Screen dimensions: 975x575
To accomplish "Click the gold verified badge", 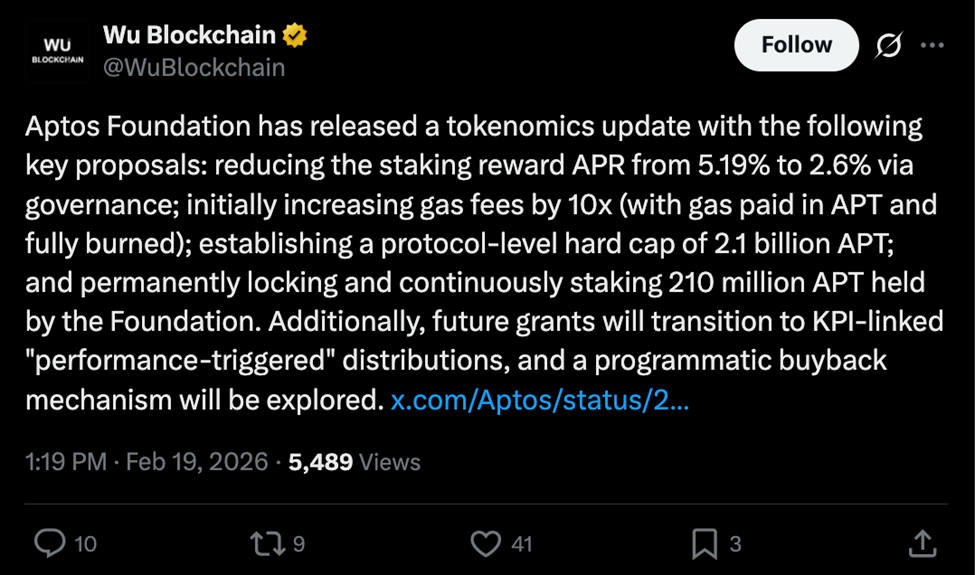I will click(x=295, y=36).
